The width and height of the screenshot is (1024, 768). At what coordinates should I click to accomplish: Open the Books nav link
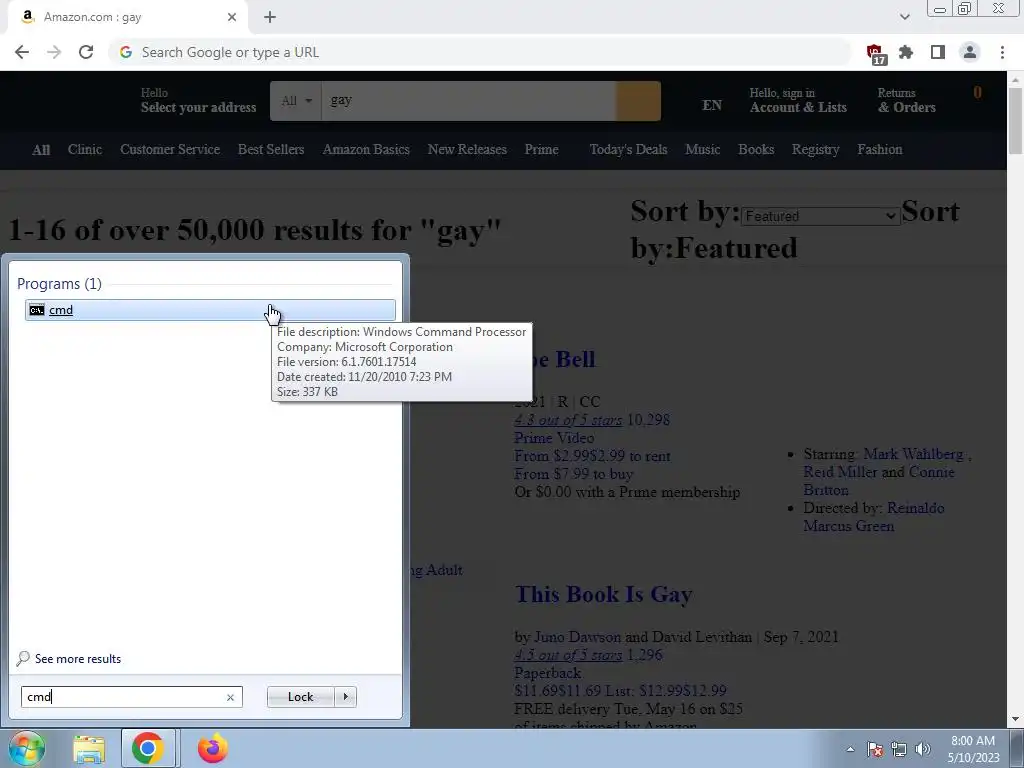click(x=756, y=150)
